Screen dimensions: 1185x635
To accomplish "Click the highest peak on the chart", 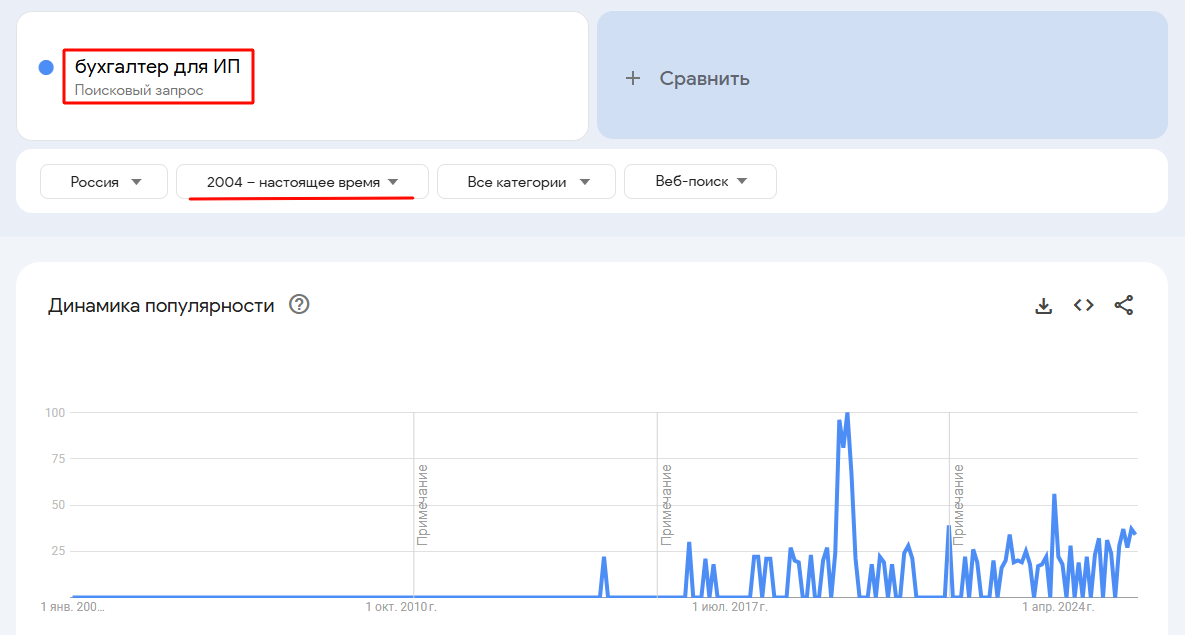I will 847,413.
